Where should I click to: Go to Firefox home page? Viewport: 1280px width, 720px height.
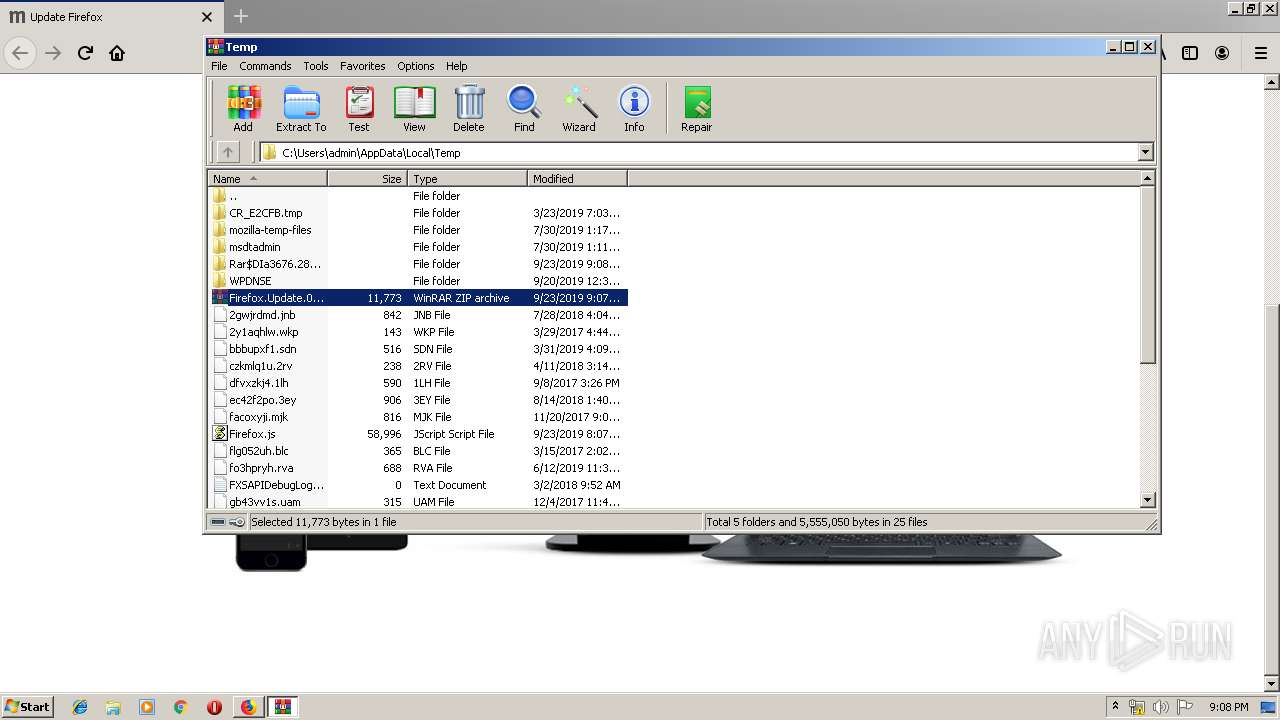tap(117, 53)
